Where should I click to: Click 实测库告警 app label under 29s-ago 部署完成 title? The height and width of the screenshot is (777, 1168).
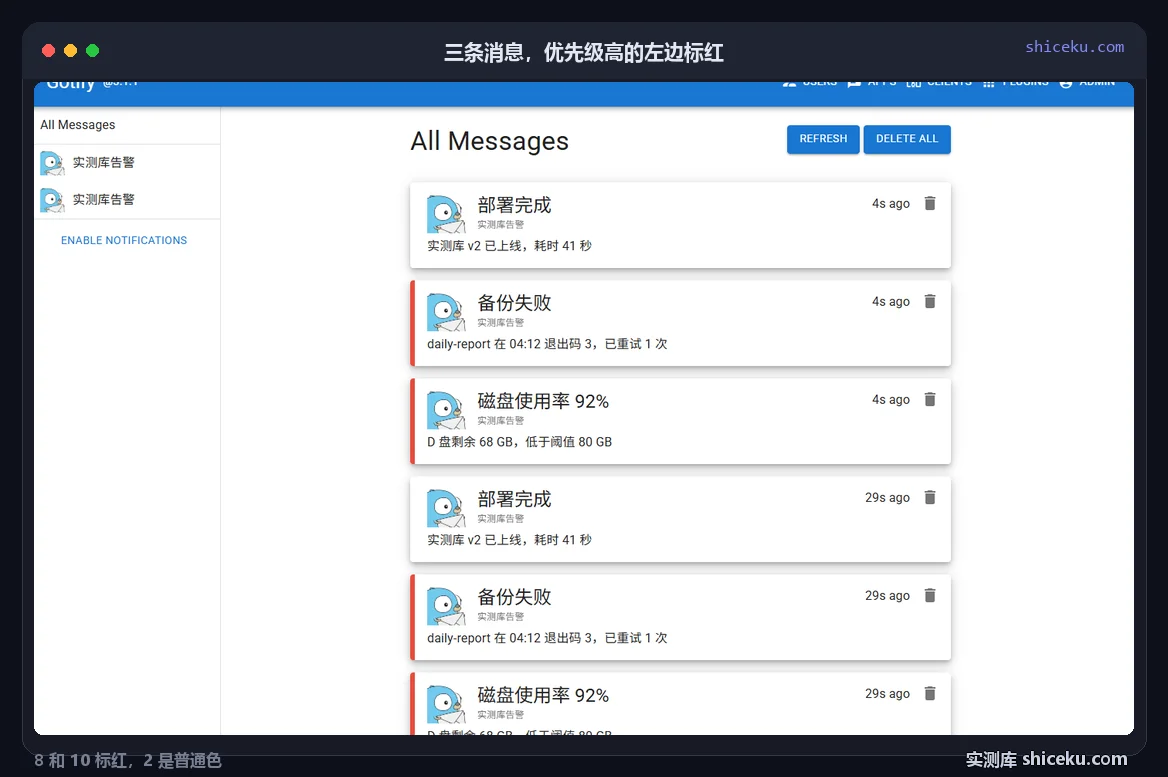pyautogui.click(x=501, y=518)
